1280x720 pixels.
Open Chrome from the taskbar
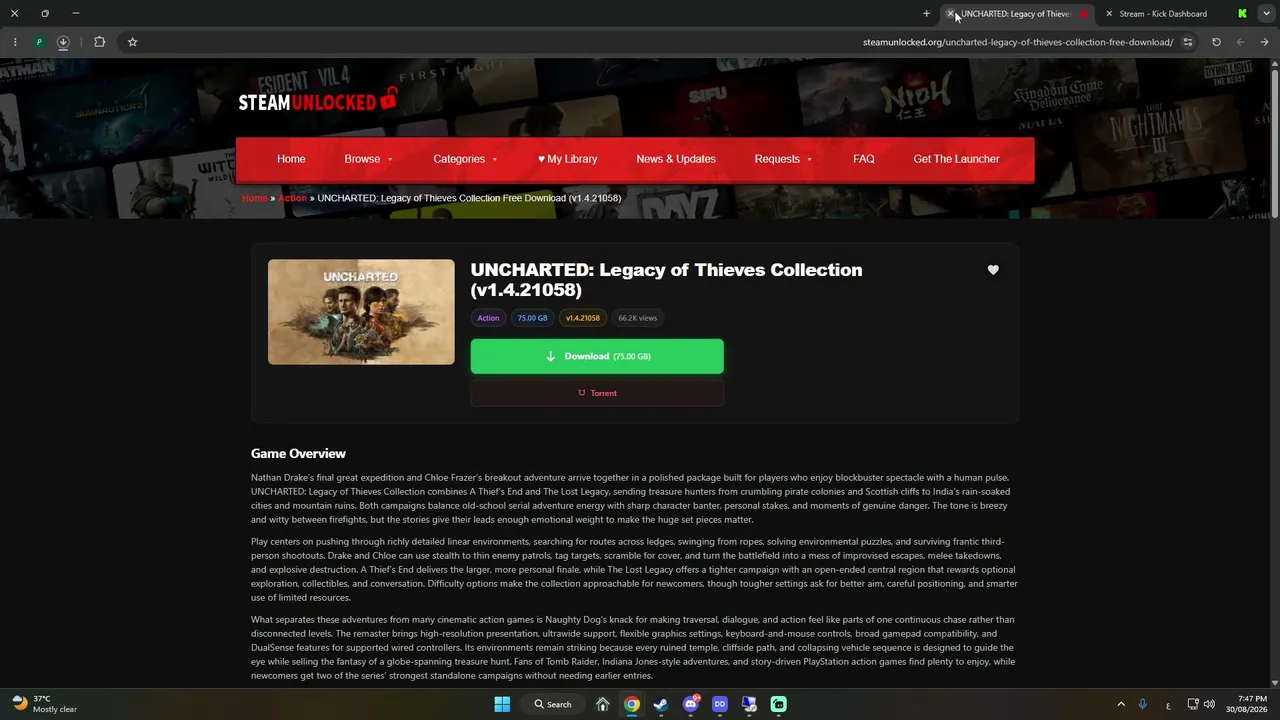pyautogui.click(x=631, y=704)
